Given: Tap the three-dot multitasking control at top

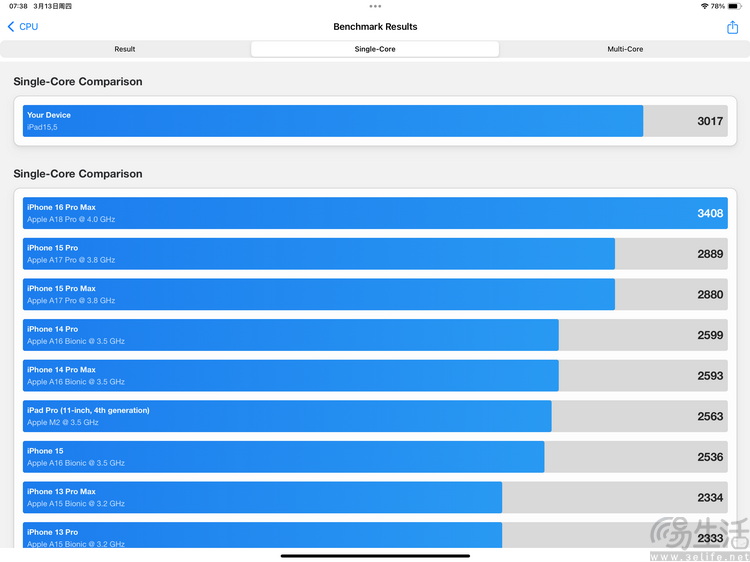Looking at the screenshot, I should click(375, 6).
